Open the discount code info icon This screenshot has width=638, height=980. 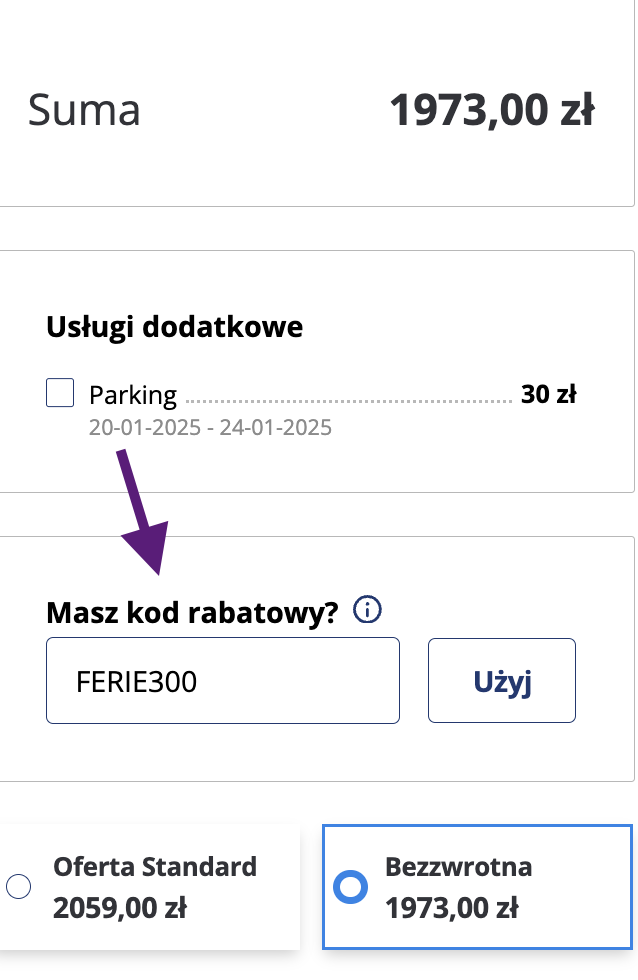[367, 609]
